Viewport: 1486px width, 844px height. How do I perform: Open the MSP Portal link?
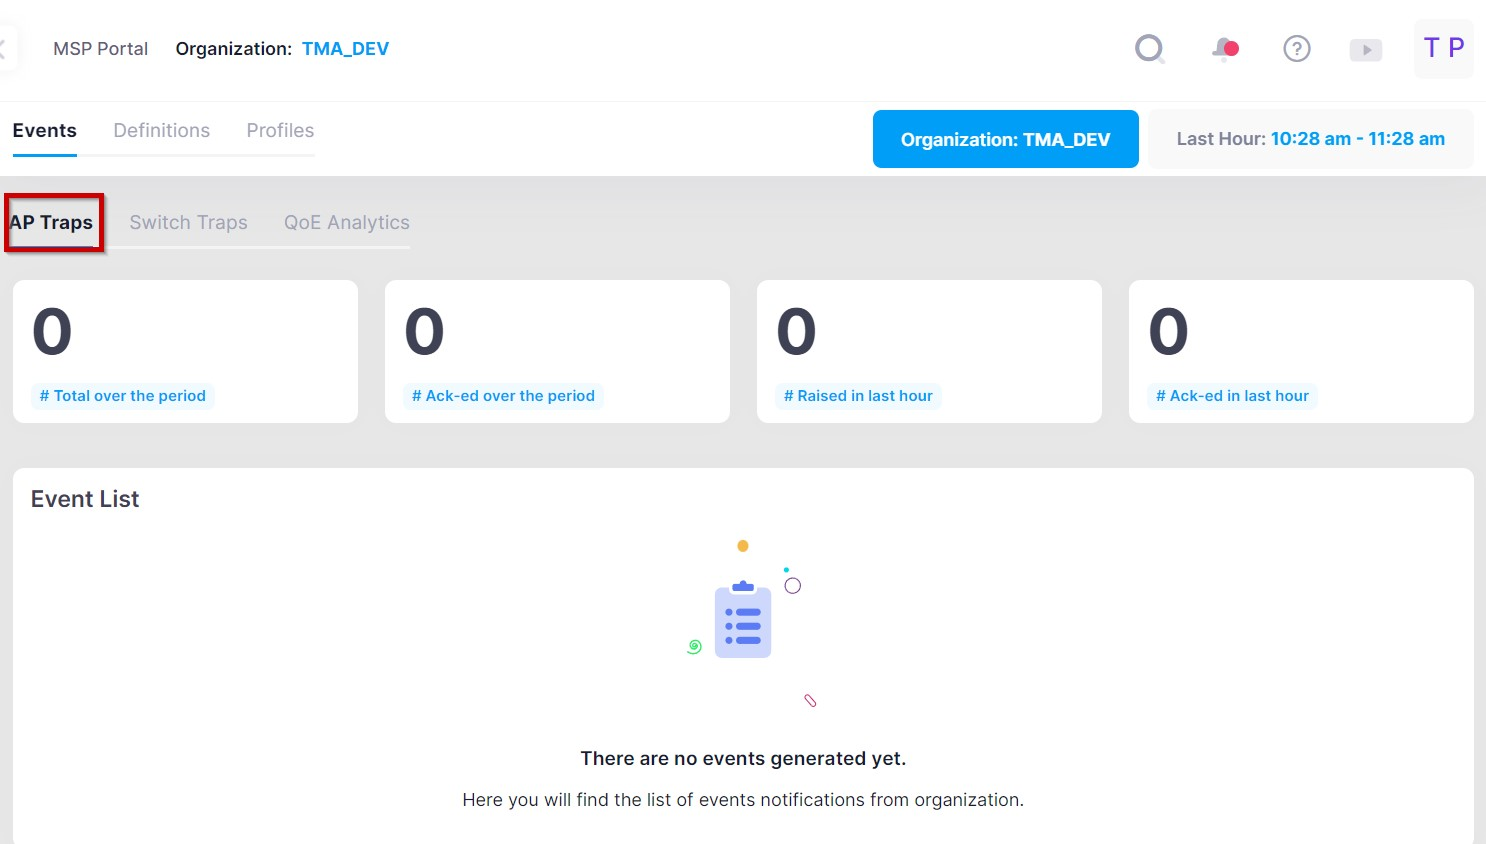[100, 49]
